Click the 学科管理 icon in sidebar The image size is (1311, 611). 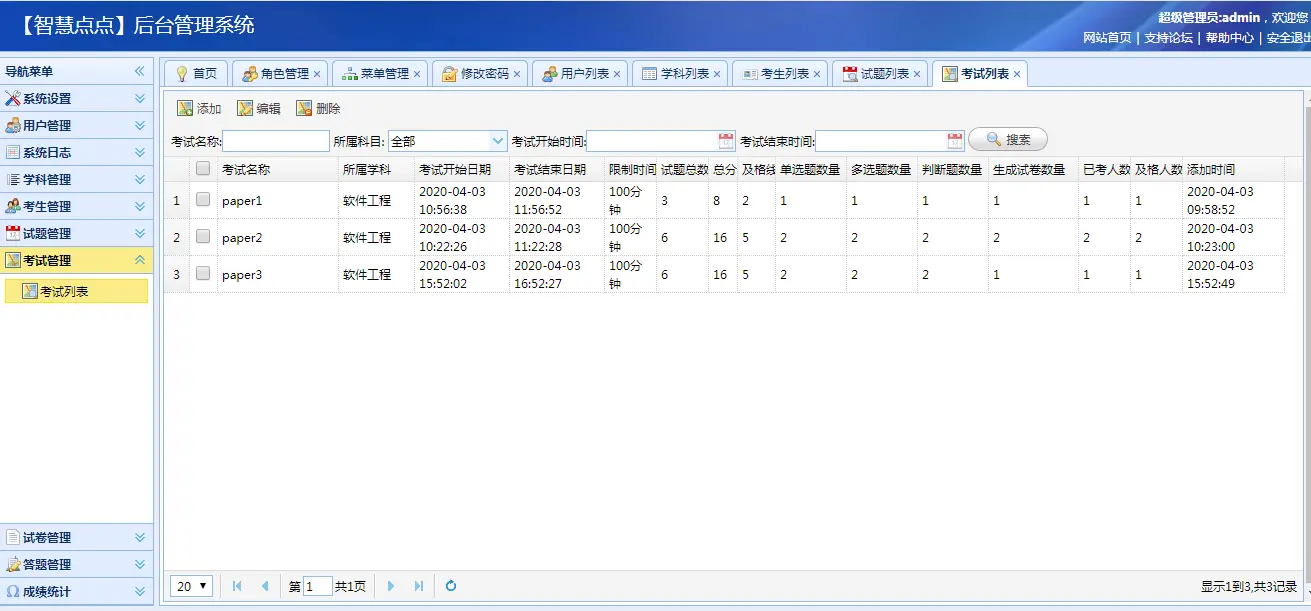coord(13,180)
